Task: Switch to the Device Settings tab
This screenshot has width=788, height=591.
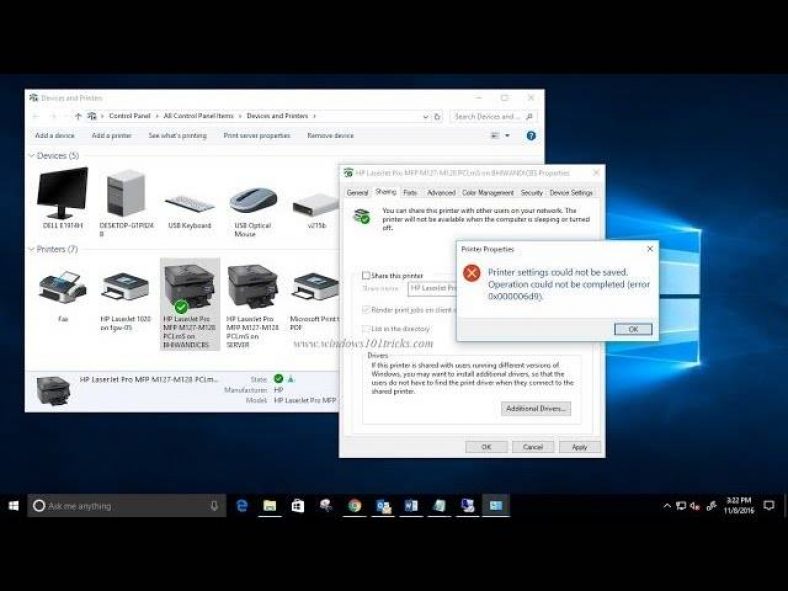Action: [571, 193]
